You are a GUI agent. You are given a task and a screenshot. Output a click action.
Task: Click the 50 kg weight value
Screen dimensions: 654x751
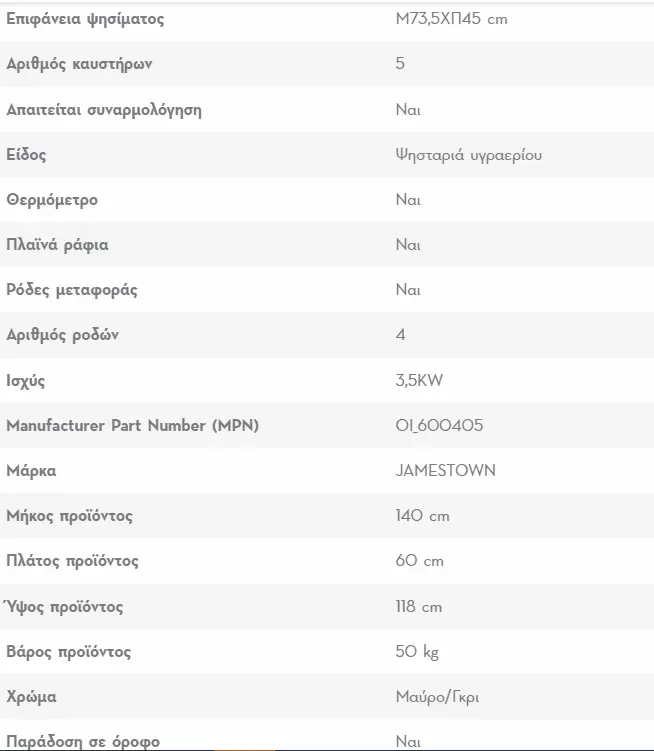[417, 652]
